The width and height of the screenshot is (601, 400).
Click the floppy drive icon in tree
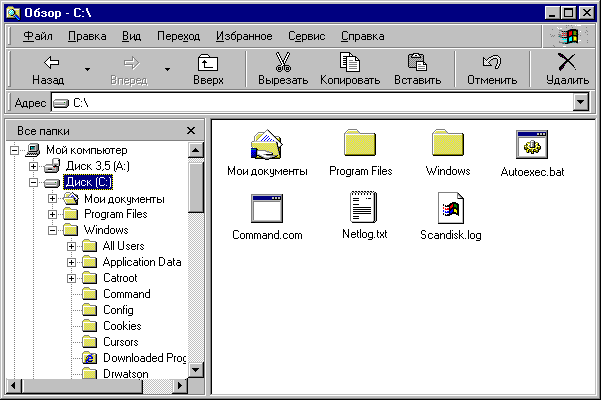pos(52,166)
